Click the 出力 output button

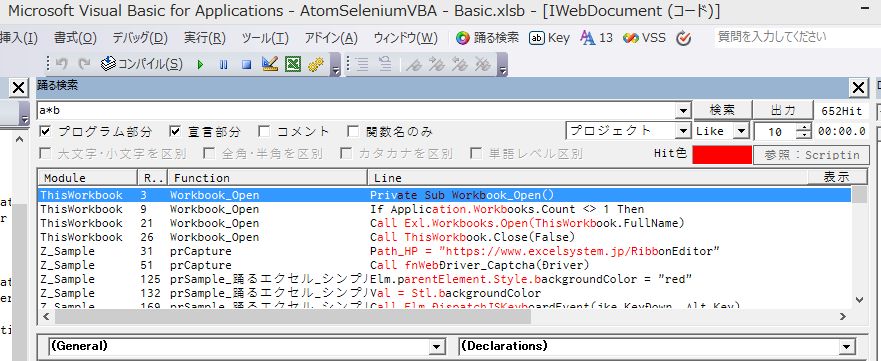(783, 110)
